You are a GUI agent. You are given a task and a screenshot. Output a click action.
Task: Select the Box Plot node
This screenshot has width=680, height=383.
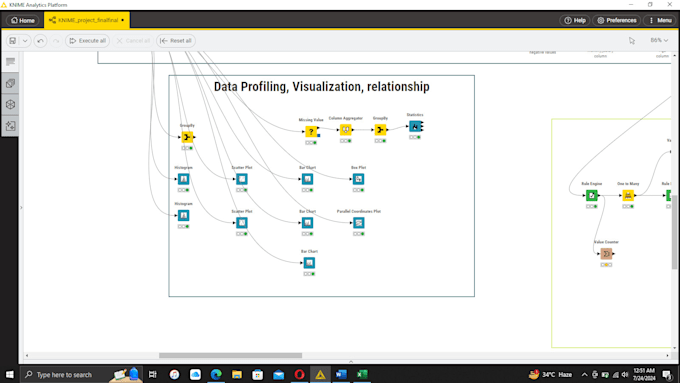[358, 179]
